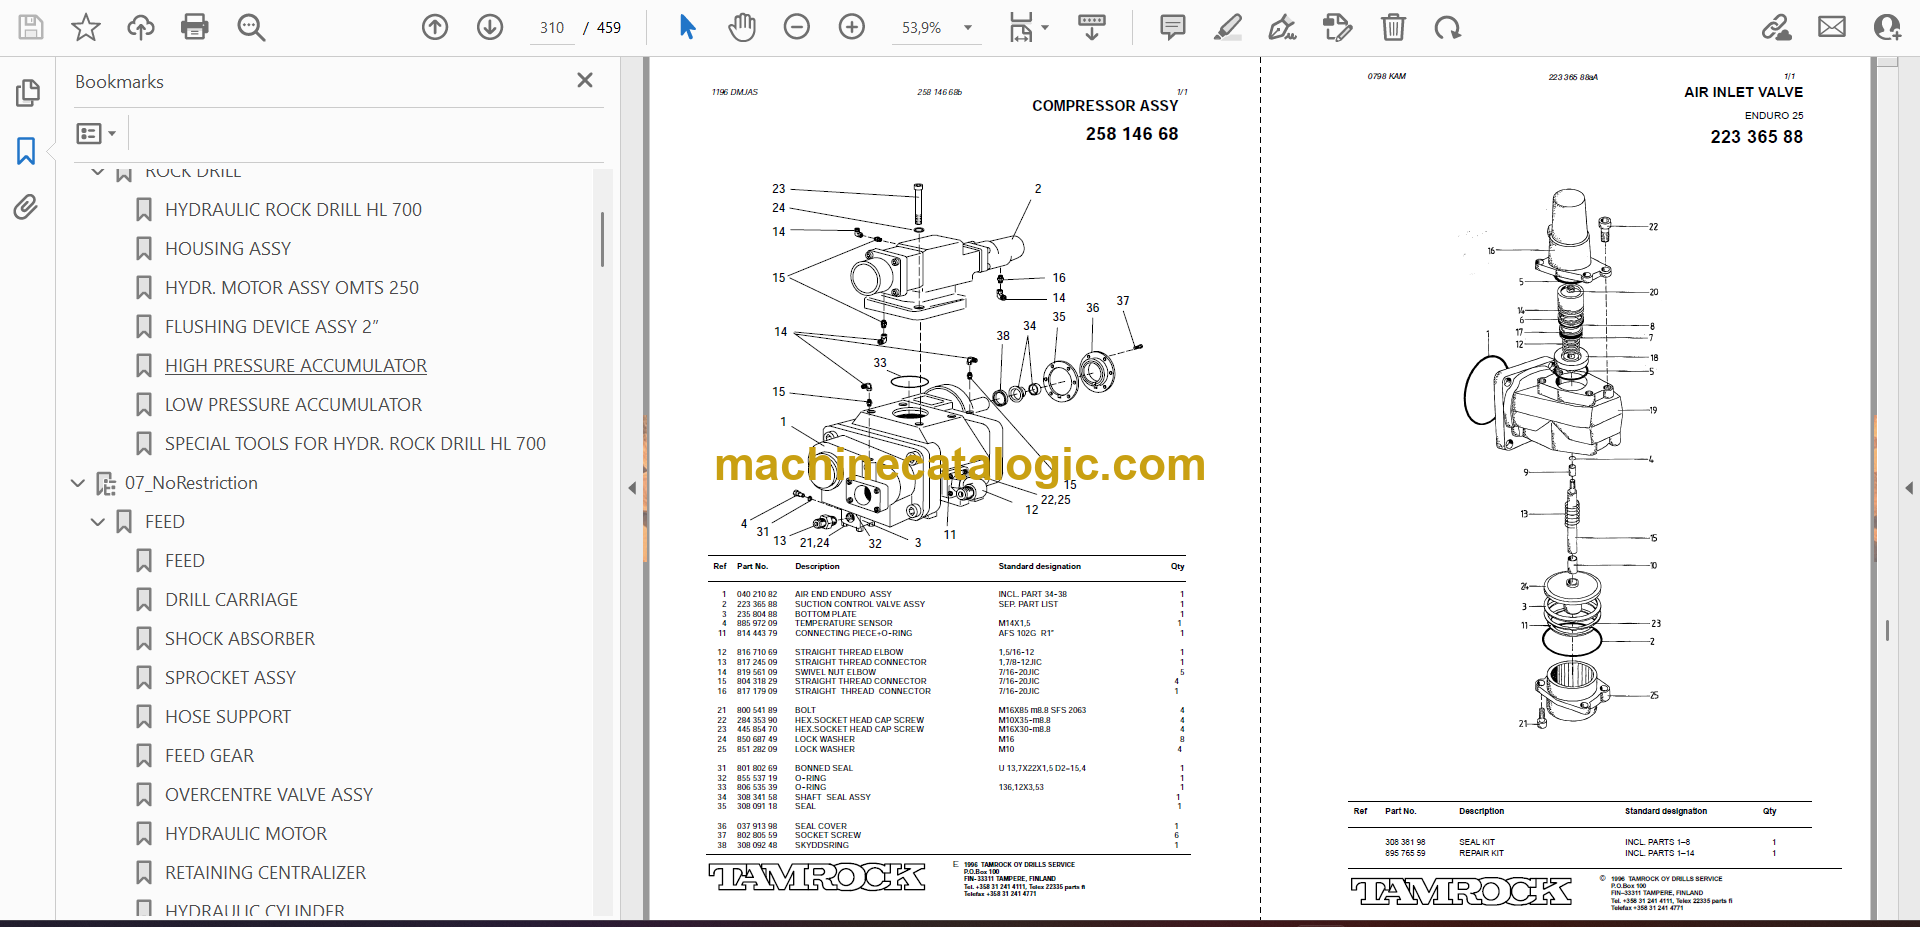Screen dimensions: 1920x927
Task: Zoom out with the minus icon
Action: click(797, 27)
